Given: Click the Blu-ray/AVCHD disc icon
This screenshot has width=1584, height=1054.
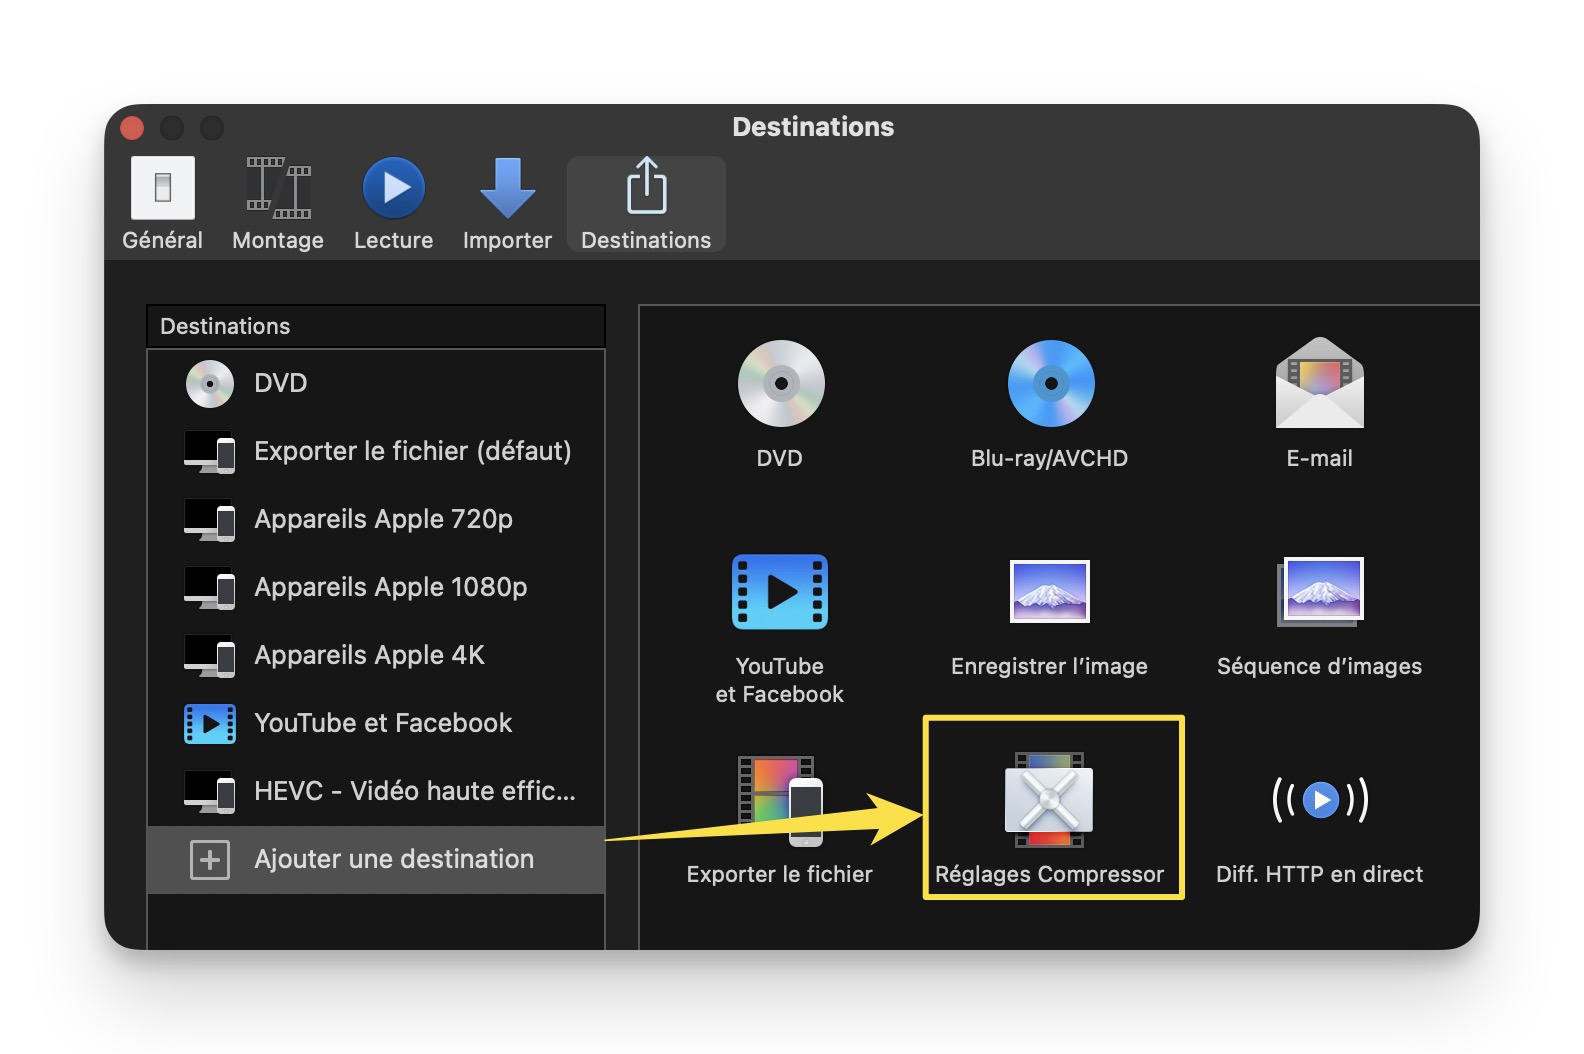Looking at the screenshot, I should [1051, 383].
